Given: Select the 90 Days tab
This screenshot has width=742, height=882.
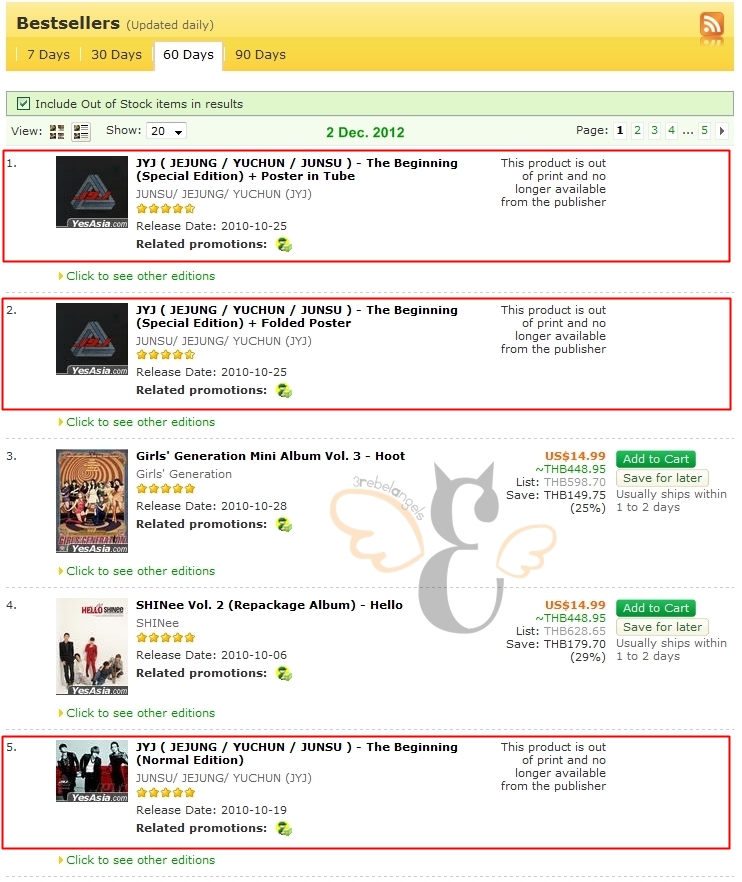Looking at the screenshot, I should (x=260, y=55).
